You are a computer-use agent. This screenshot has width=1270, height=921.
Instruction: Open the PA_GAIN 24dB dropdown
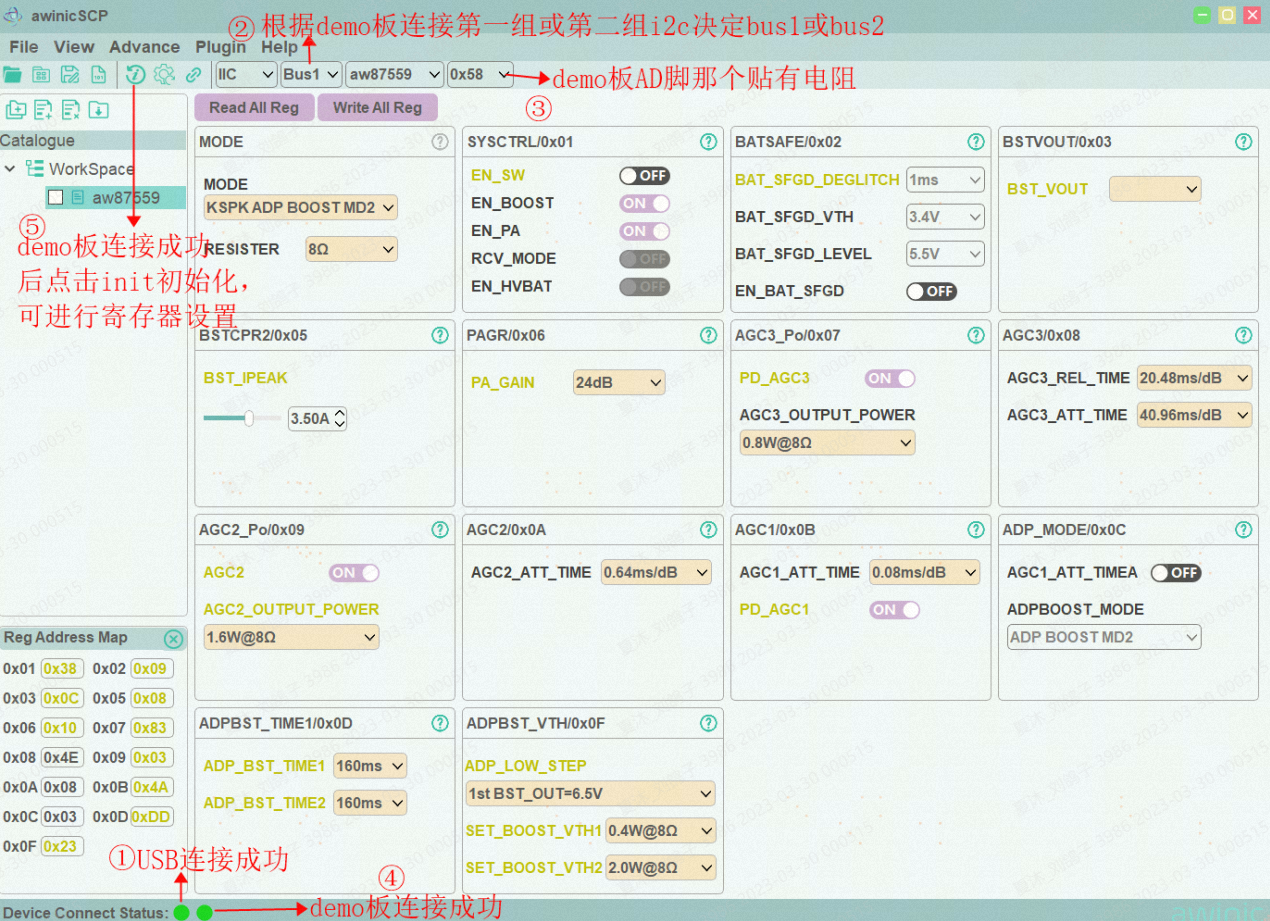click(x=619, y=382)
